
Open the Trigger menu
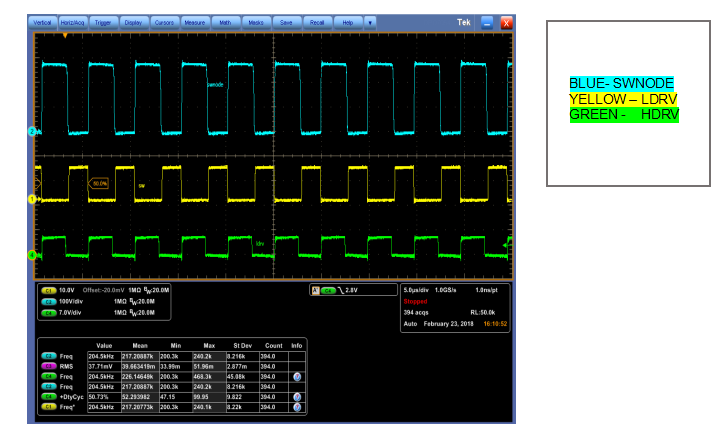(x=102, y=21)
